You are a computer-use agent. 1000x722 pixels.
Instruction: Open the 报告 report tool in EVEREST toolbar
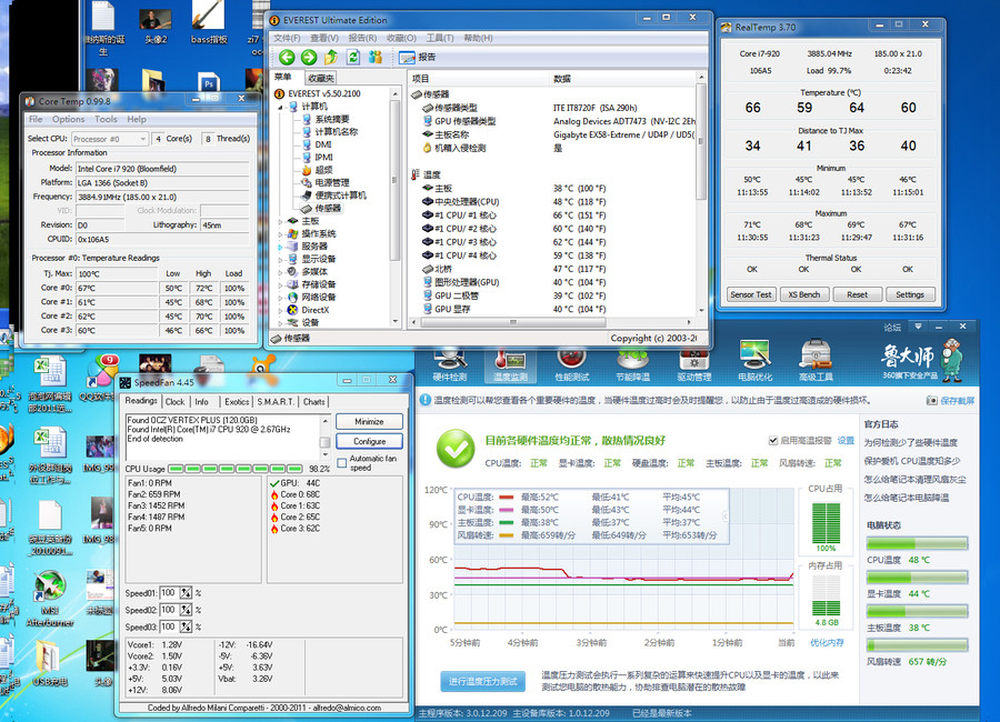coord(417,57)
